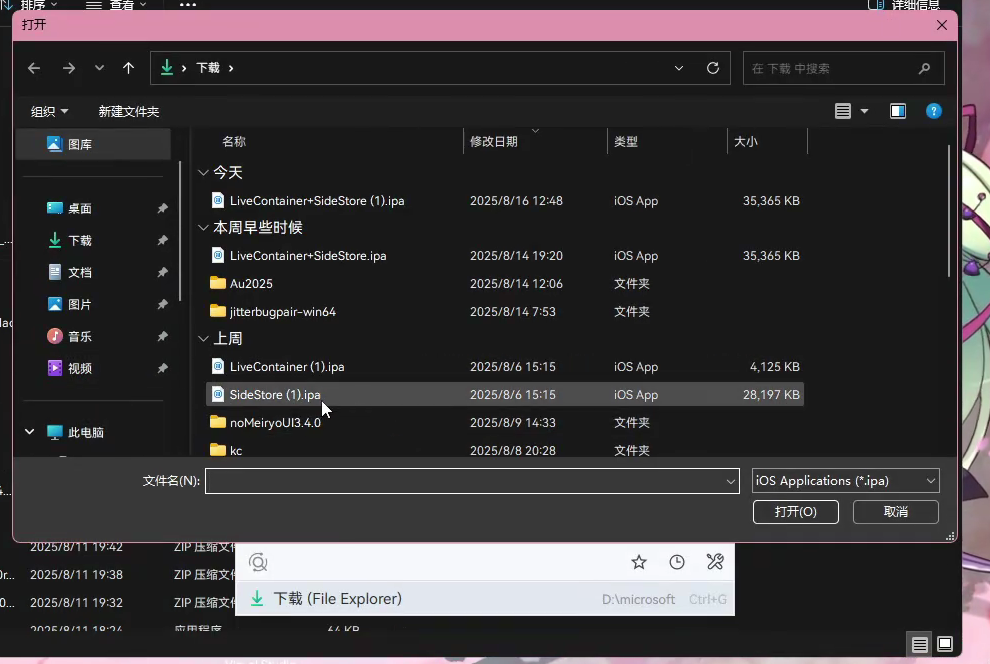This screenshot has width=990, height=664.
Task: Open the view layout dropdown arrow
Action: (x=865, y=111)
